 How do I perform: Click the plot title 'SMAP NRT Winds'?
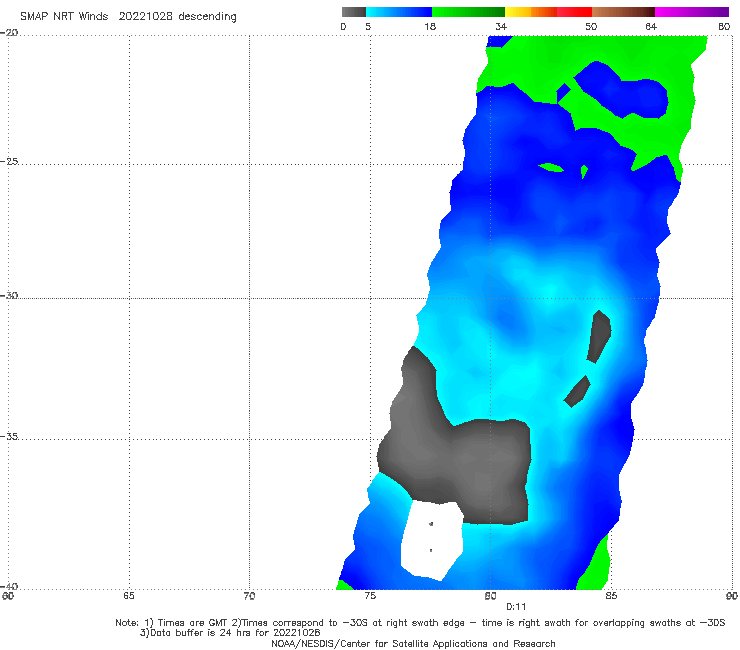click(x=64, y=16)
